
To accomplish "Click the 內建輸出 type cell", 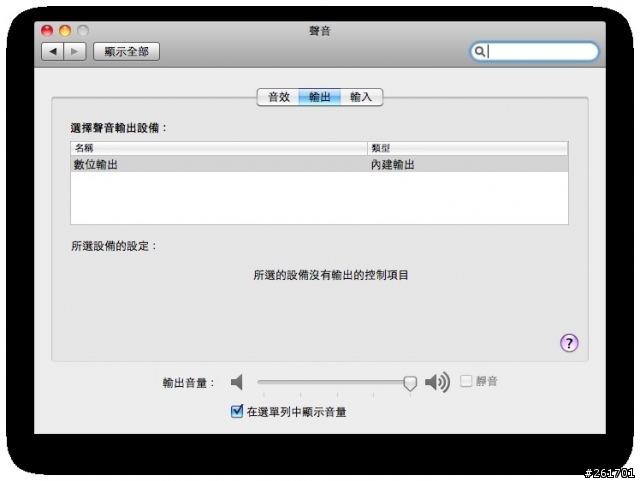I will 393,165.
